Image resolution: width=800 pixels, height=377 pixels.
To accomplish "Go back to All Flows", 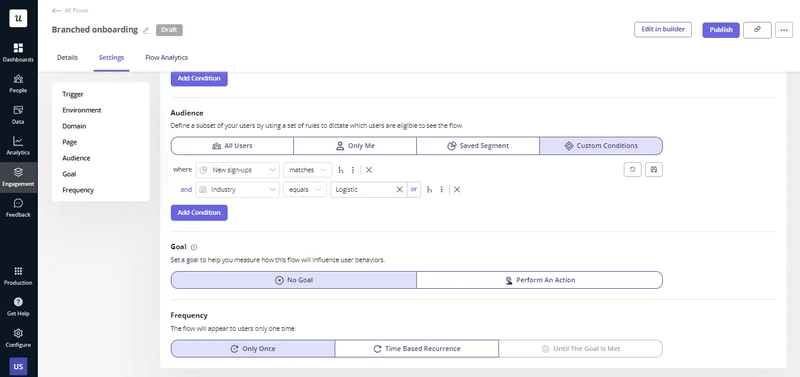I will click(70, 10).
